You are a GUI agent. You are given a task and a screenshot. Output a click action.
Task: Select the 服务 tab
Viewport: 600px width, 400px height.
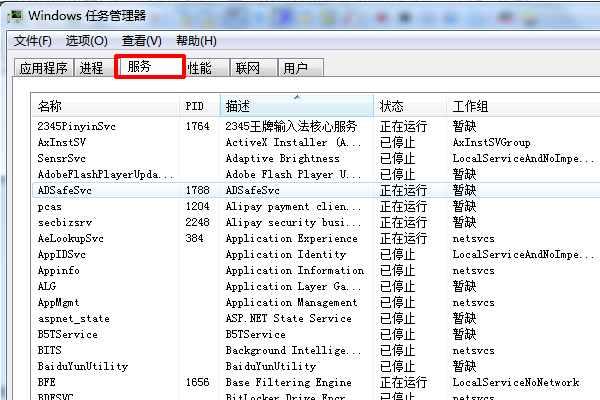tap(147, 67)
